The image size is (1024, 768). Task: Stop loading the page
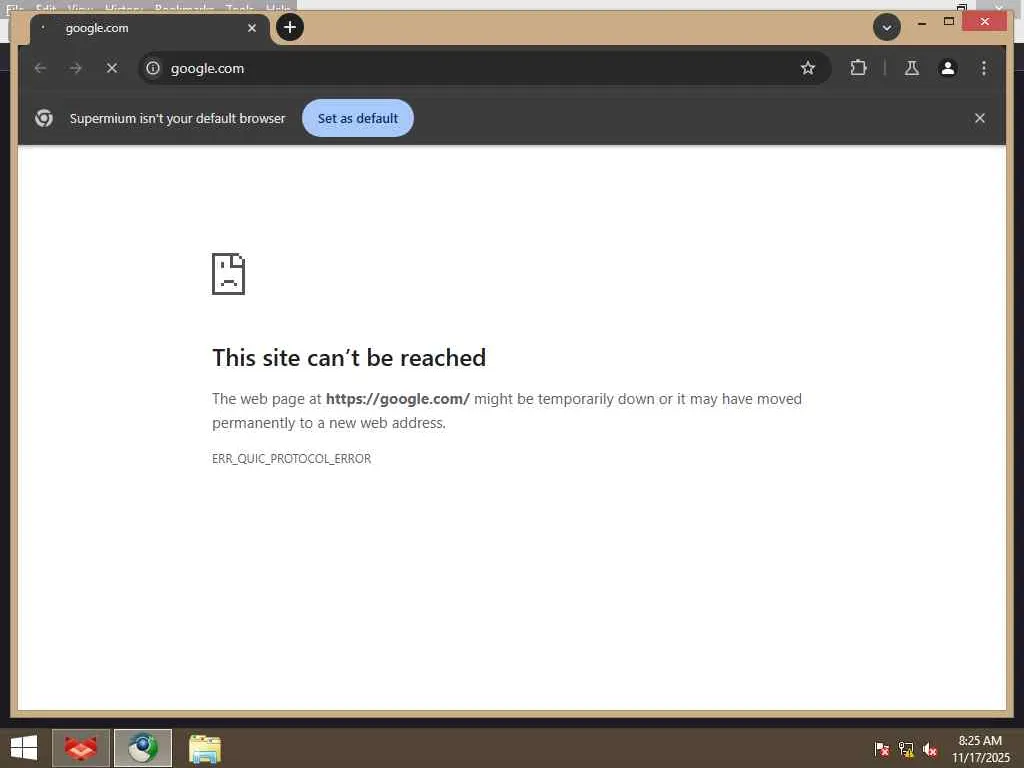(x=112, y=68)
